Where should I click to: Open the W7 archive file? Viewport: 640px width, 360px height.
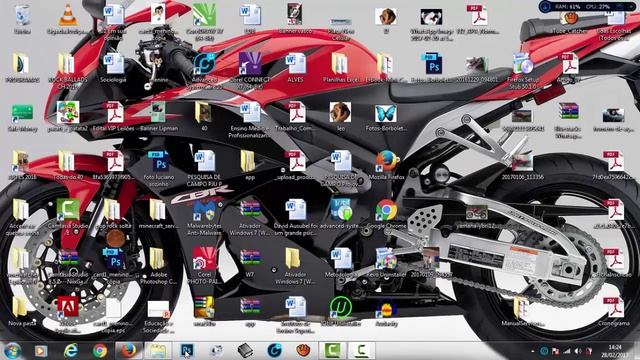(250, 258)
